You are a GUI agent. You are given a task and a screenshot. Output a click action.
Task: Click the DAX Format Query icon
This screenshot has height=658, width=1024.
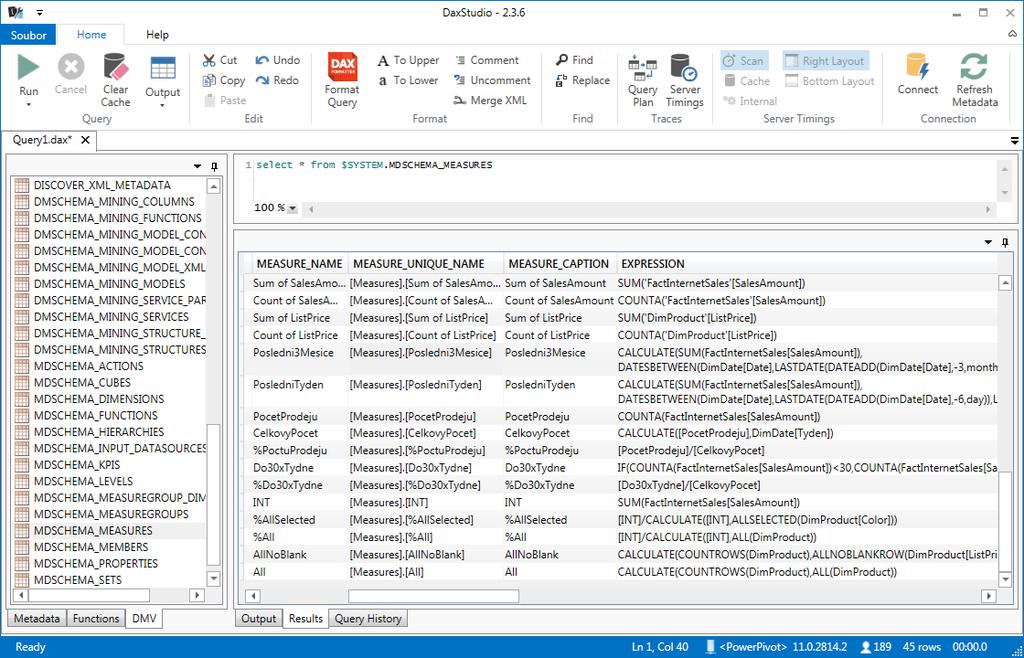point(342,67)
